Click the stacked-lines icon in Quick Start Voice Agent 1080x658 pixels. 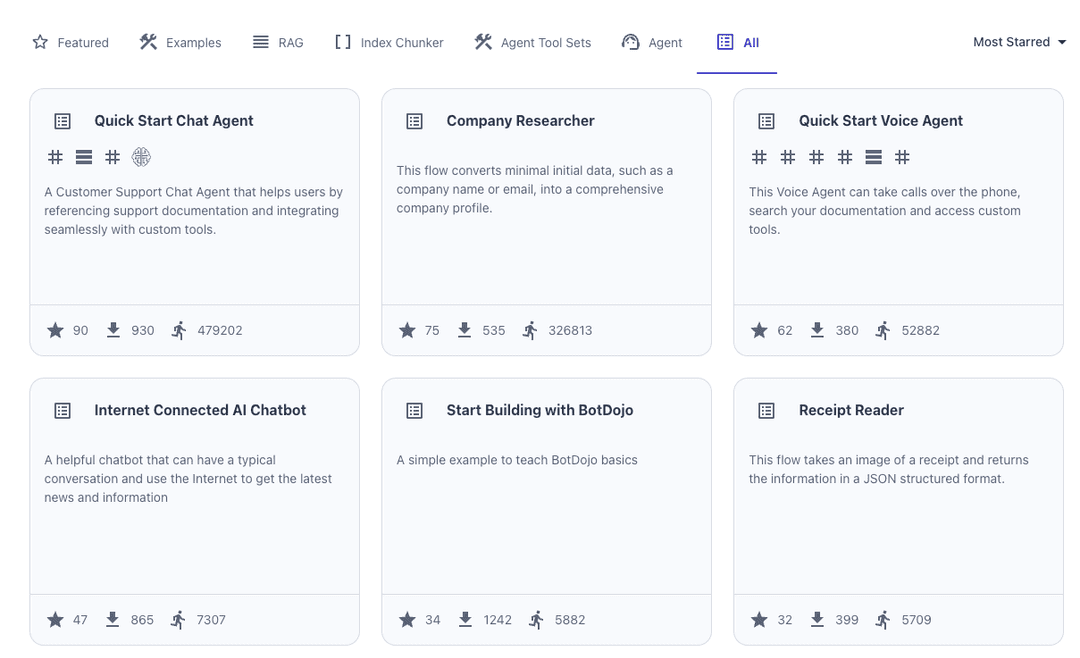coord(874,157)
